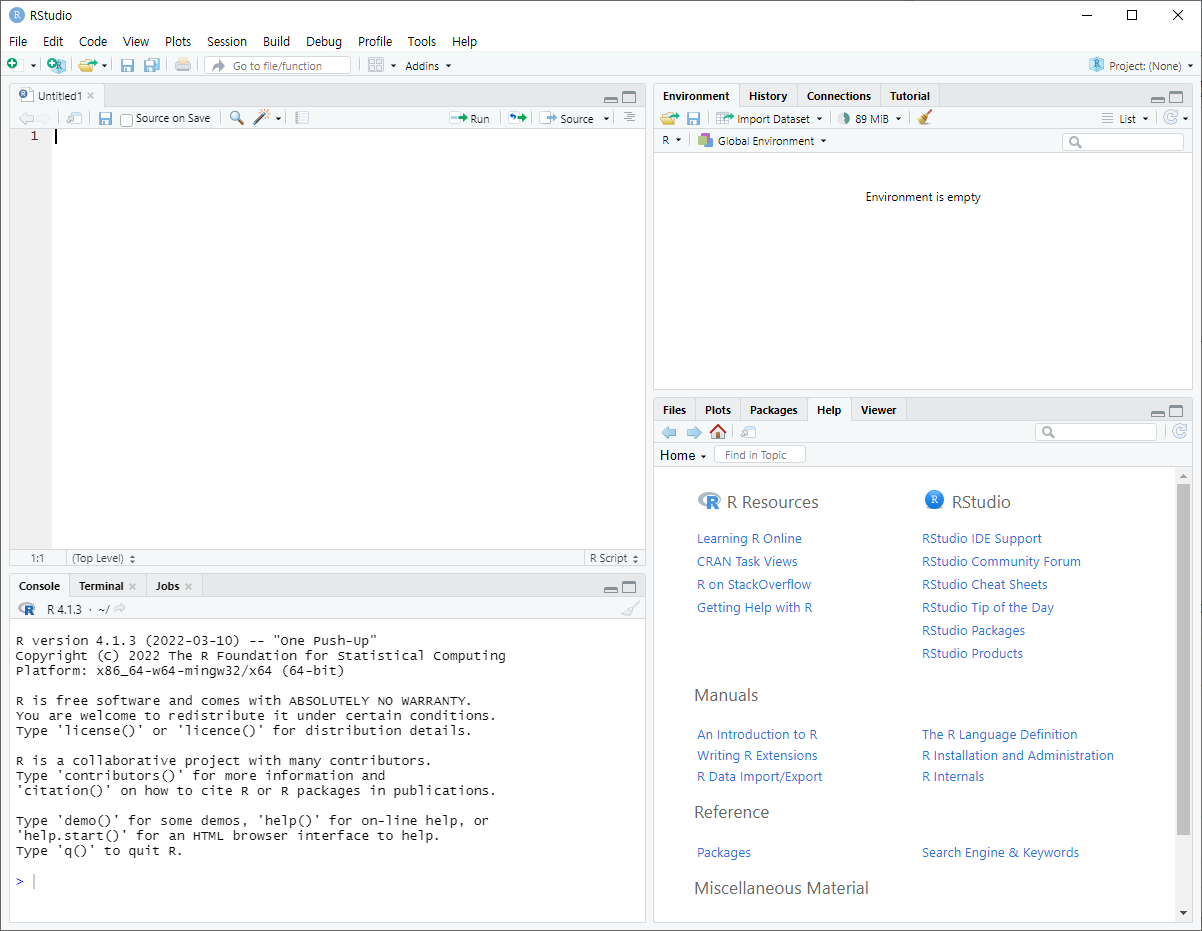Save workspace icon in Environment pane
The height and width of the screenshot is (931, 1202).
[693, 118]
